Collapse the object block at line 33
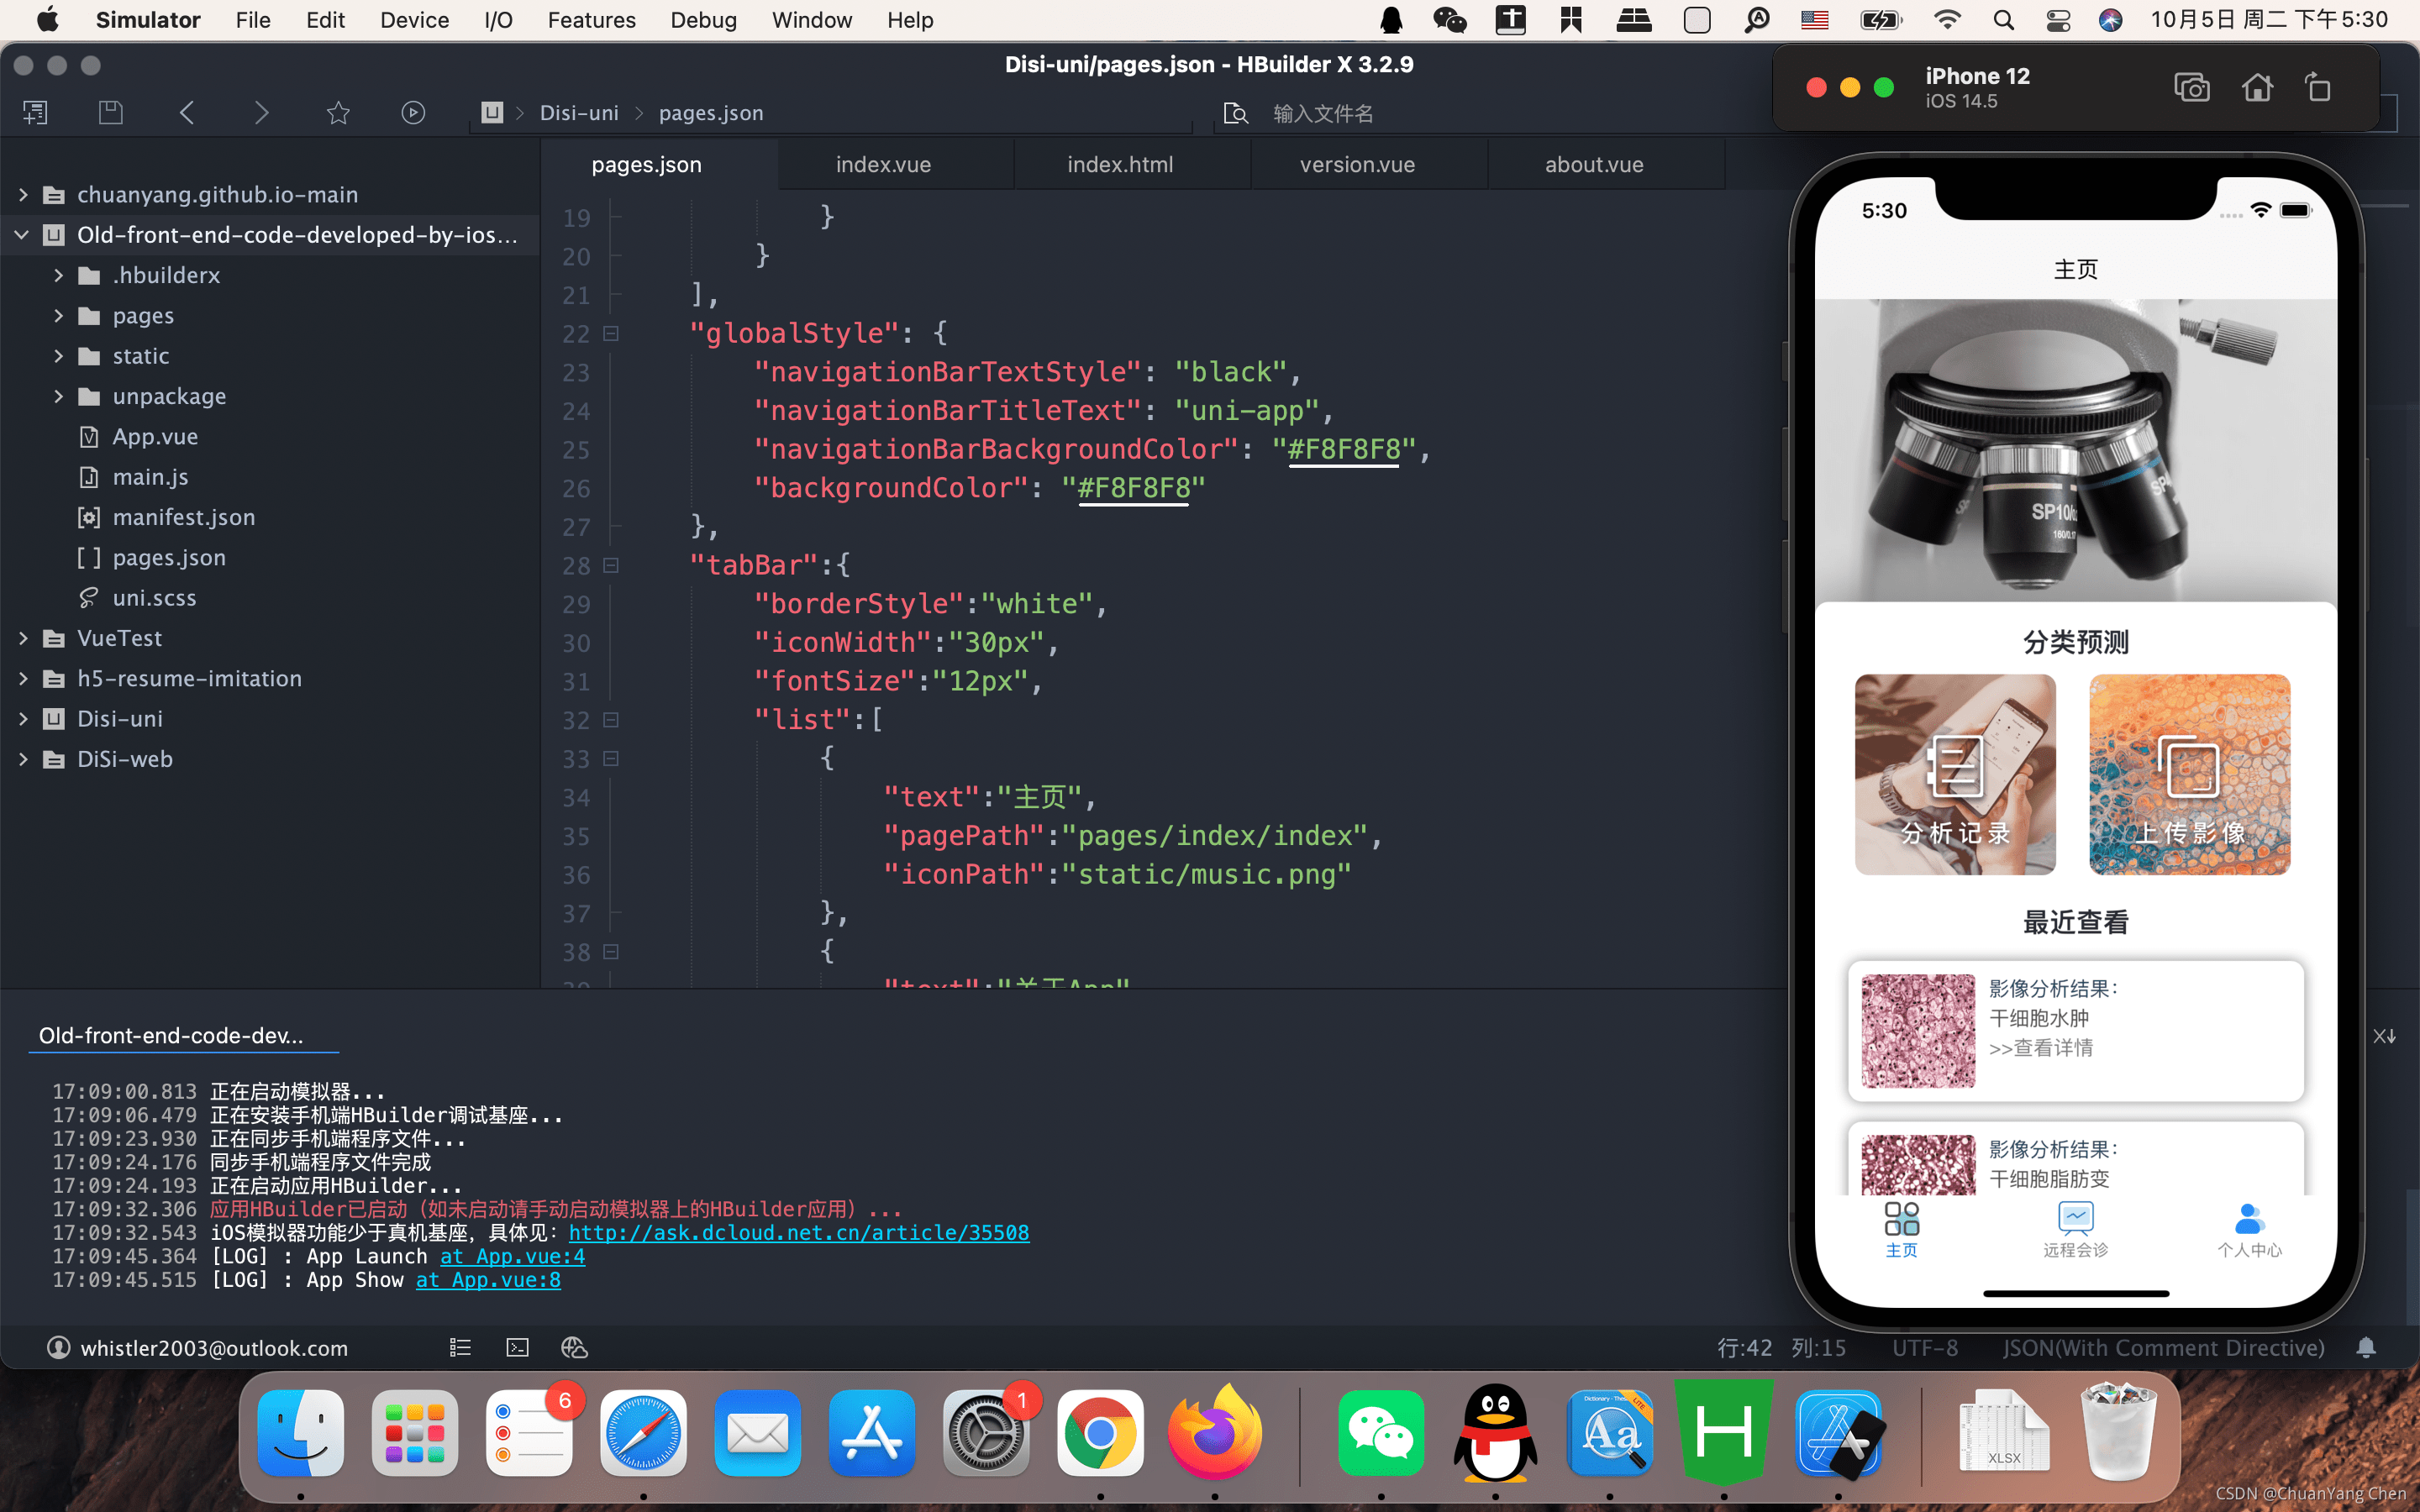This screenshot has width=2420, height=1512. pos(611,759)
